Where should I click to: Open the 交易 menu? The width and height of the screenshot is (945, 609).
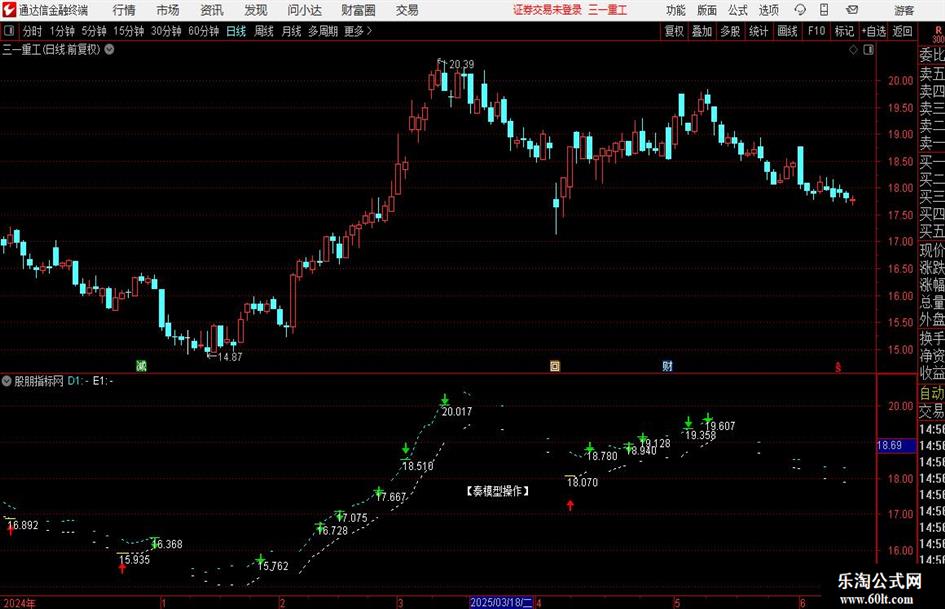(x=407, y=10)
